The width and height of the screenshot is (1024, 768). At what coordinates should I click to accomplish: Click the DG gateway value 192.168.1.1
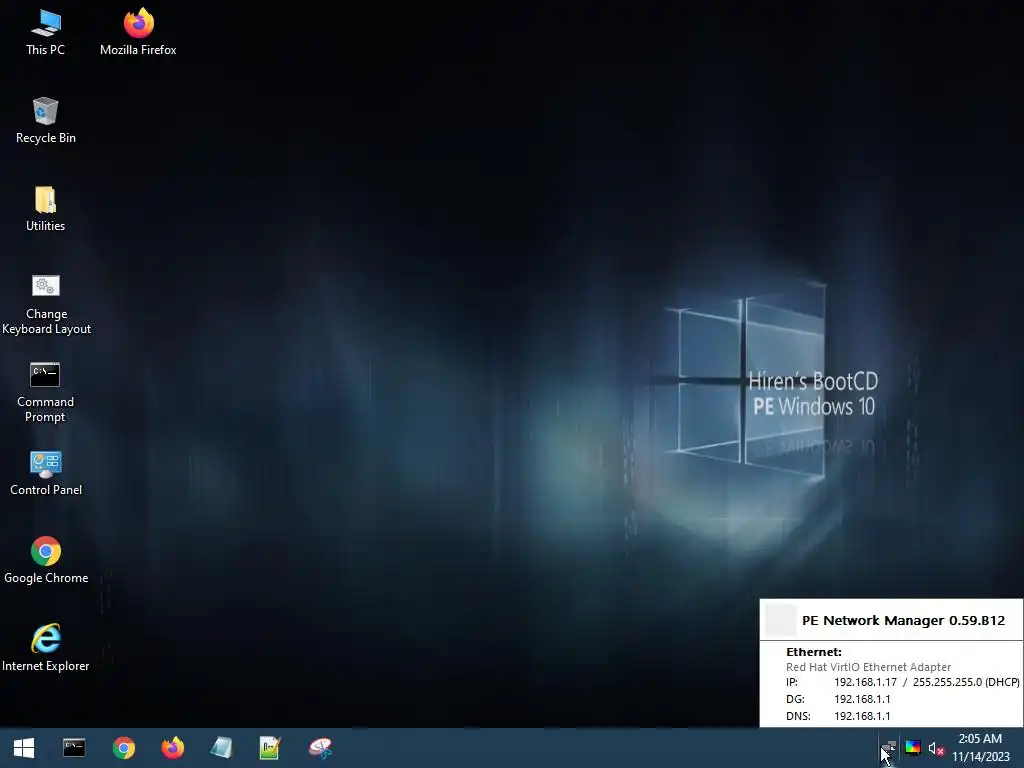pyautogui.click(x=861, y=699)
